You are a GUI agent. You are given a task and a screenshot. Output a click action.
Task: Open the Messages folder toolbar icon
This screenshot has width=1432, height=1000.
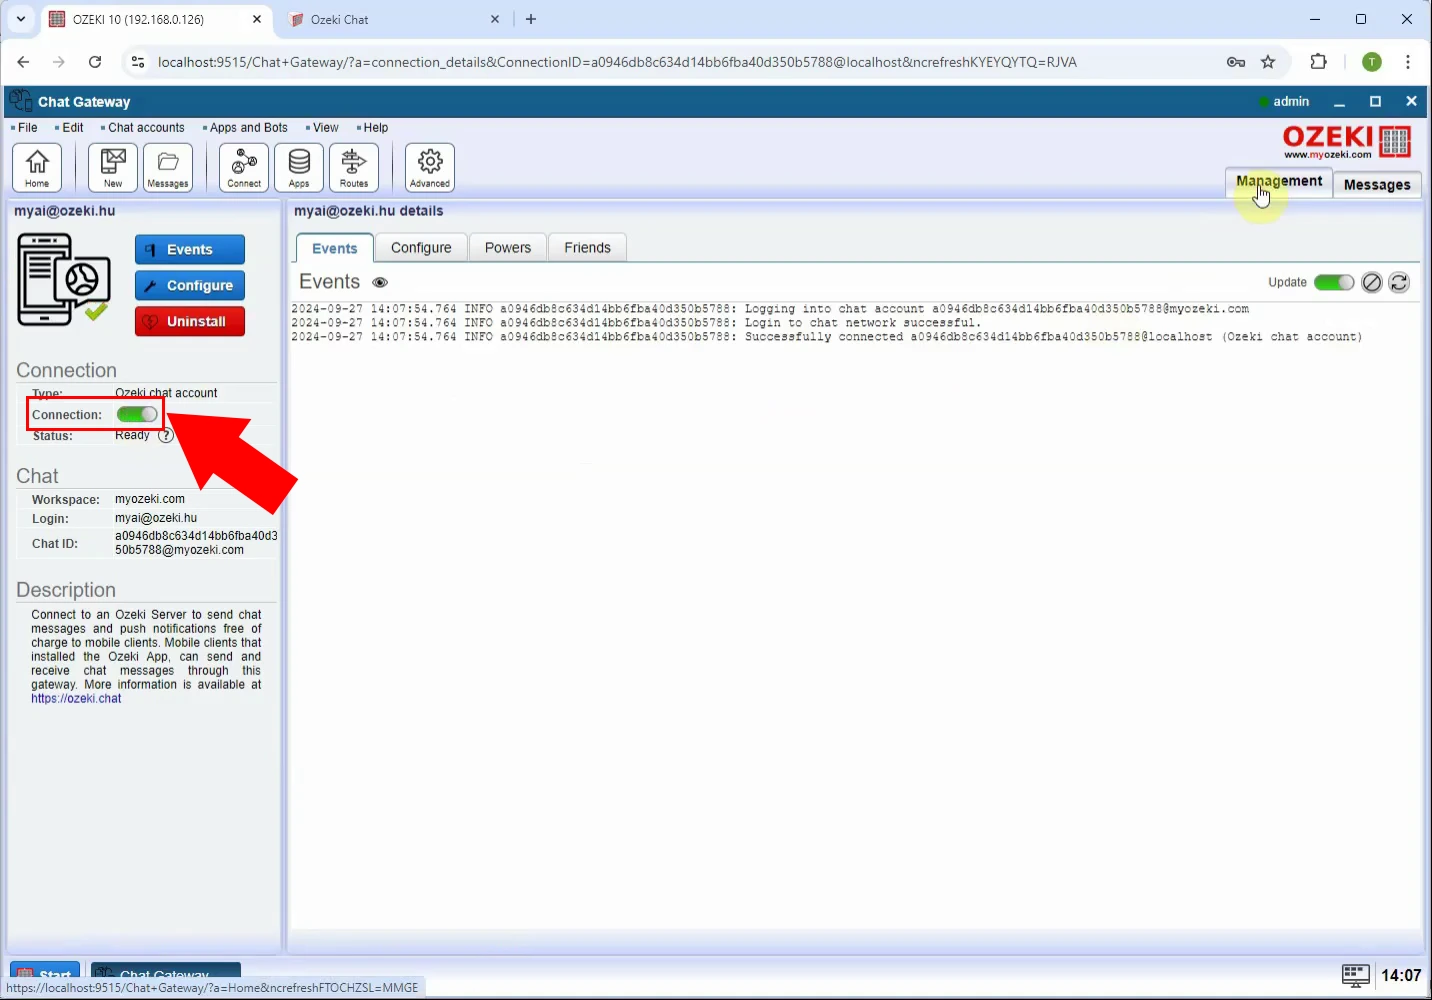tap(168, 167)
